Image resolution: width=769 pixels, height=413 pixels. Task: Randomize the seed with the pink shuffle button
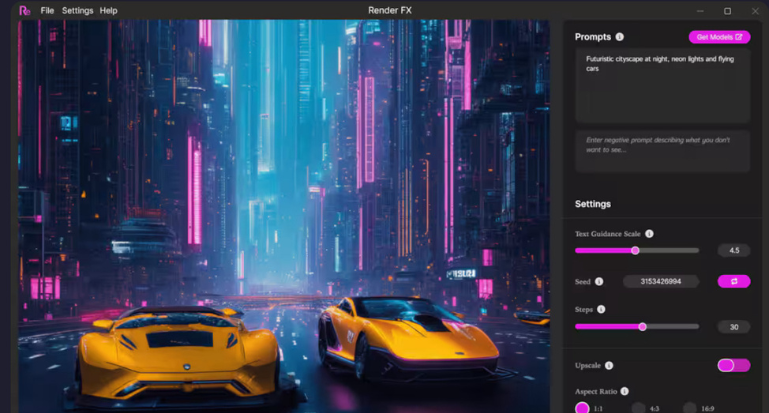coord(733,282)
